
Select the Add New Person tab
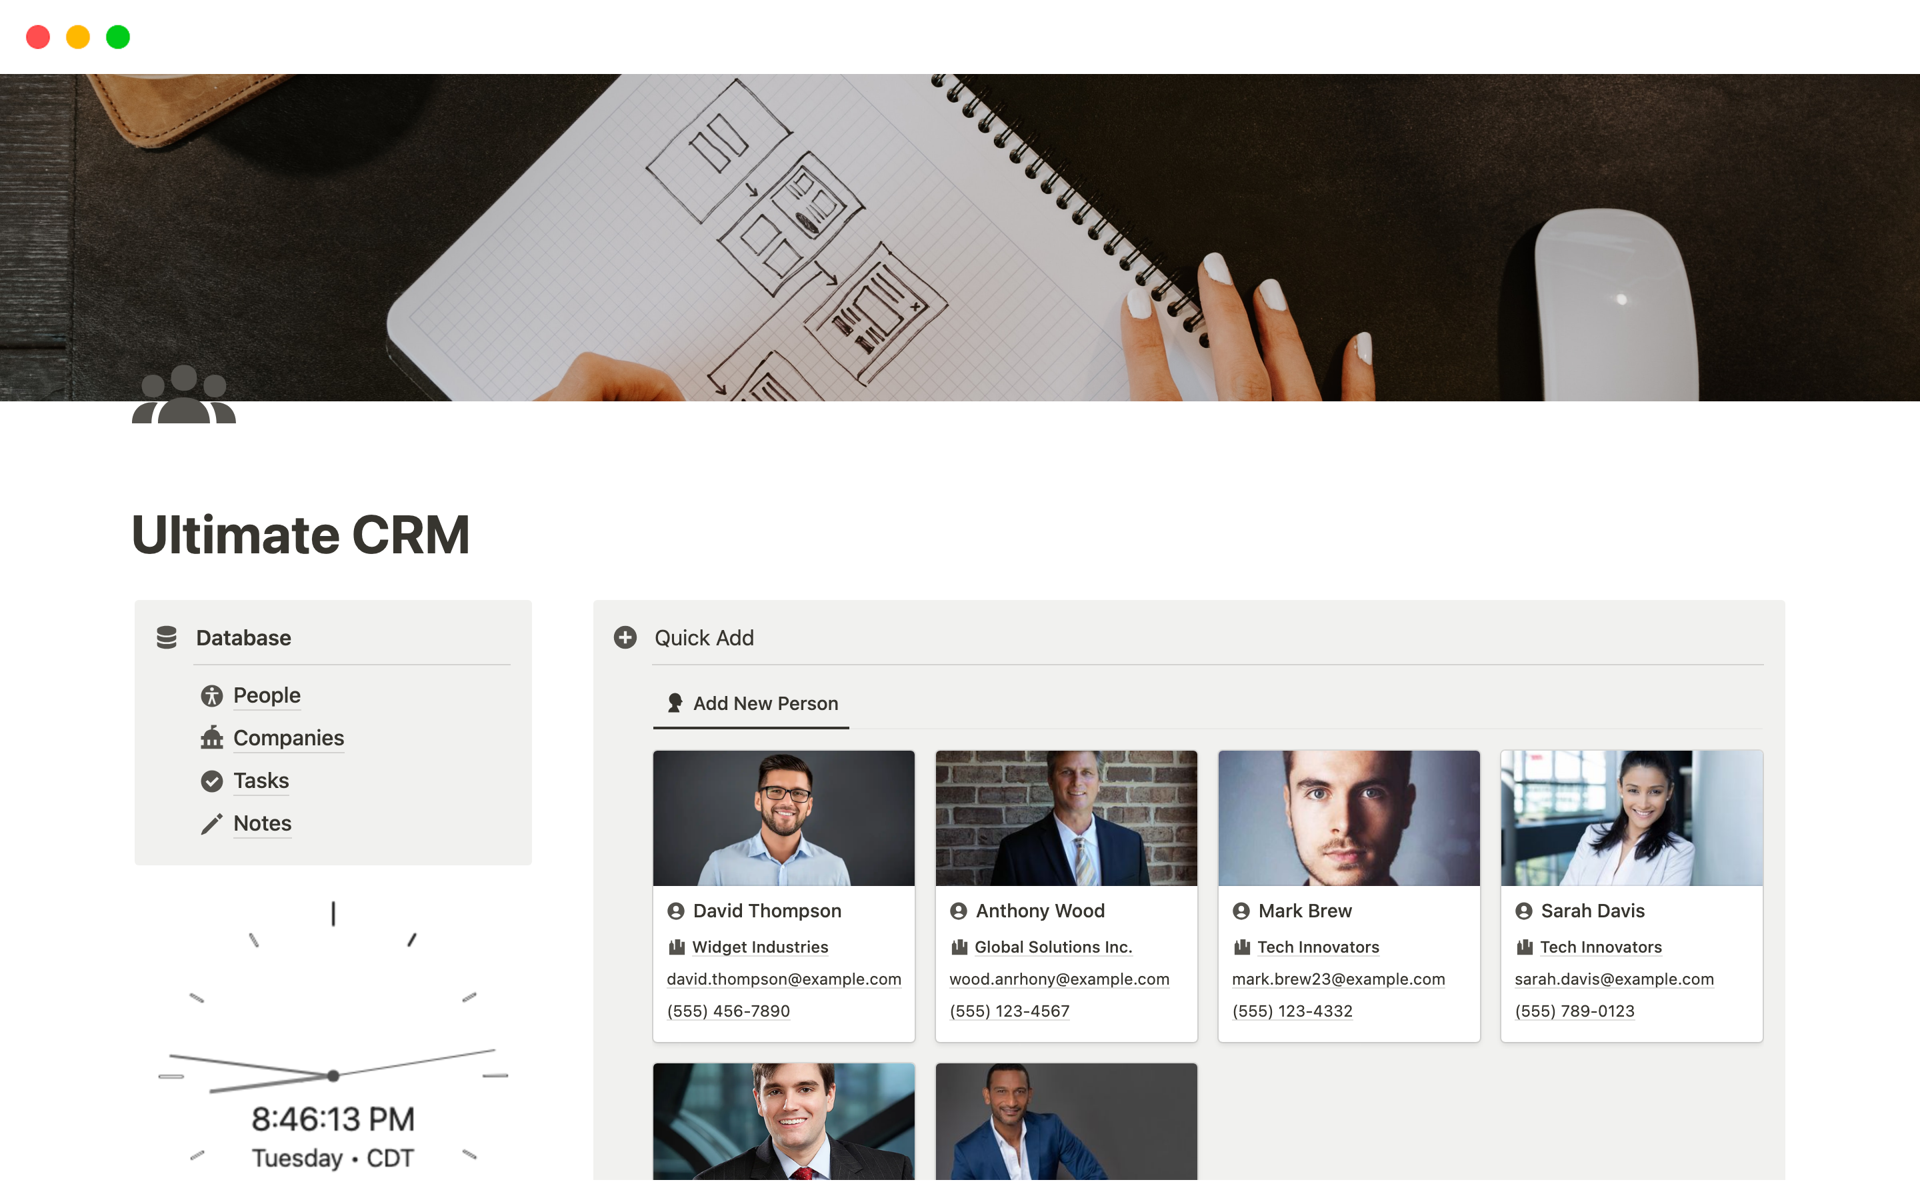(x=751, y=704)
